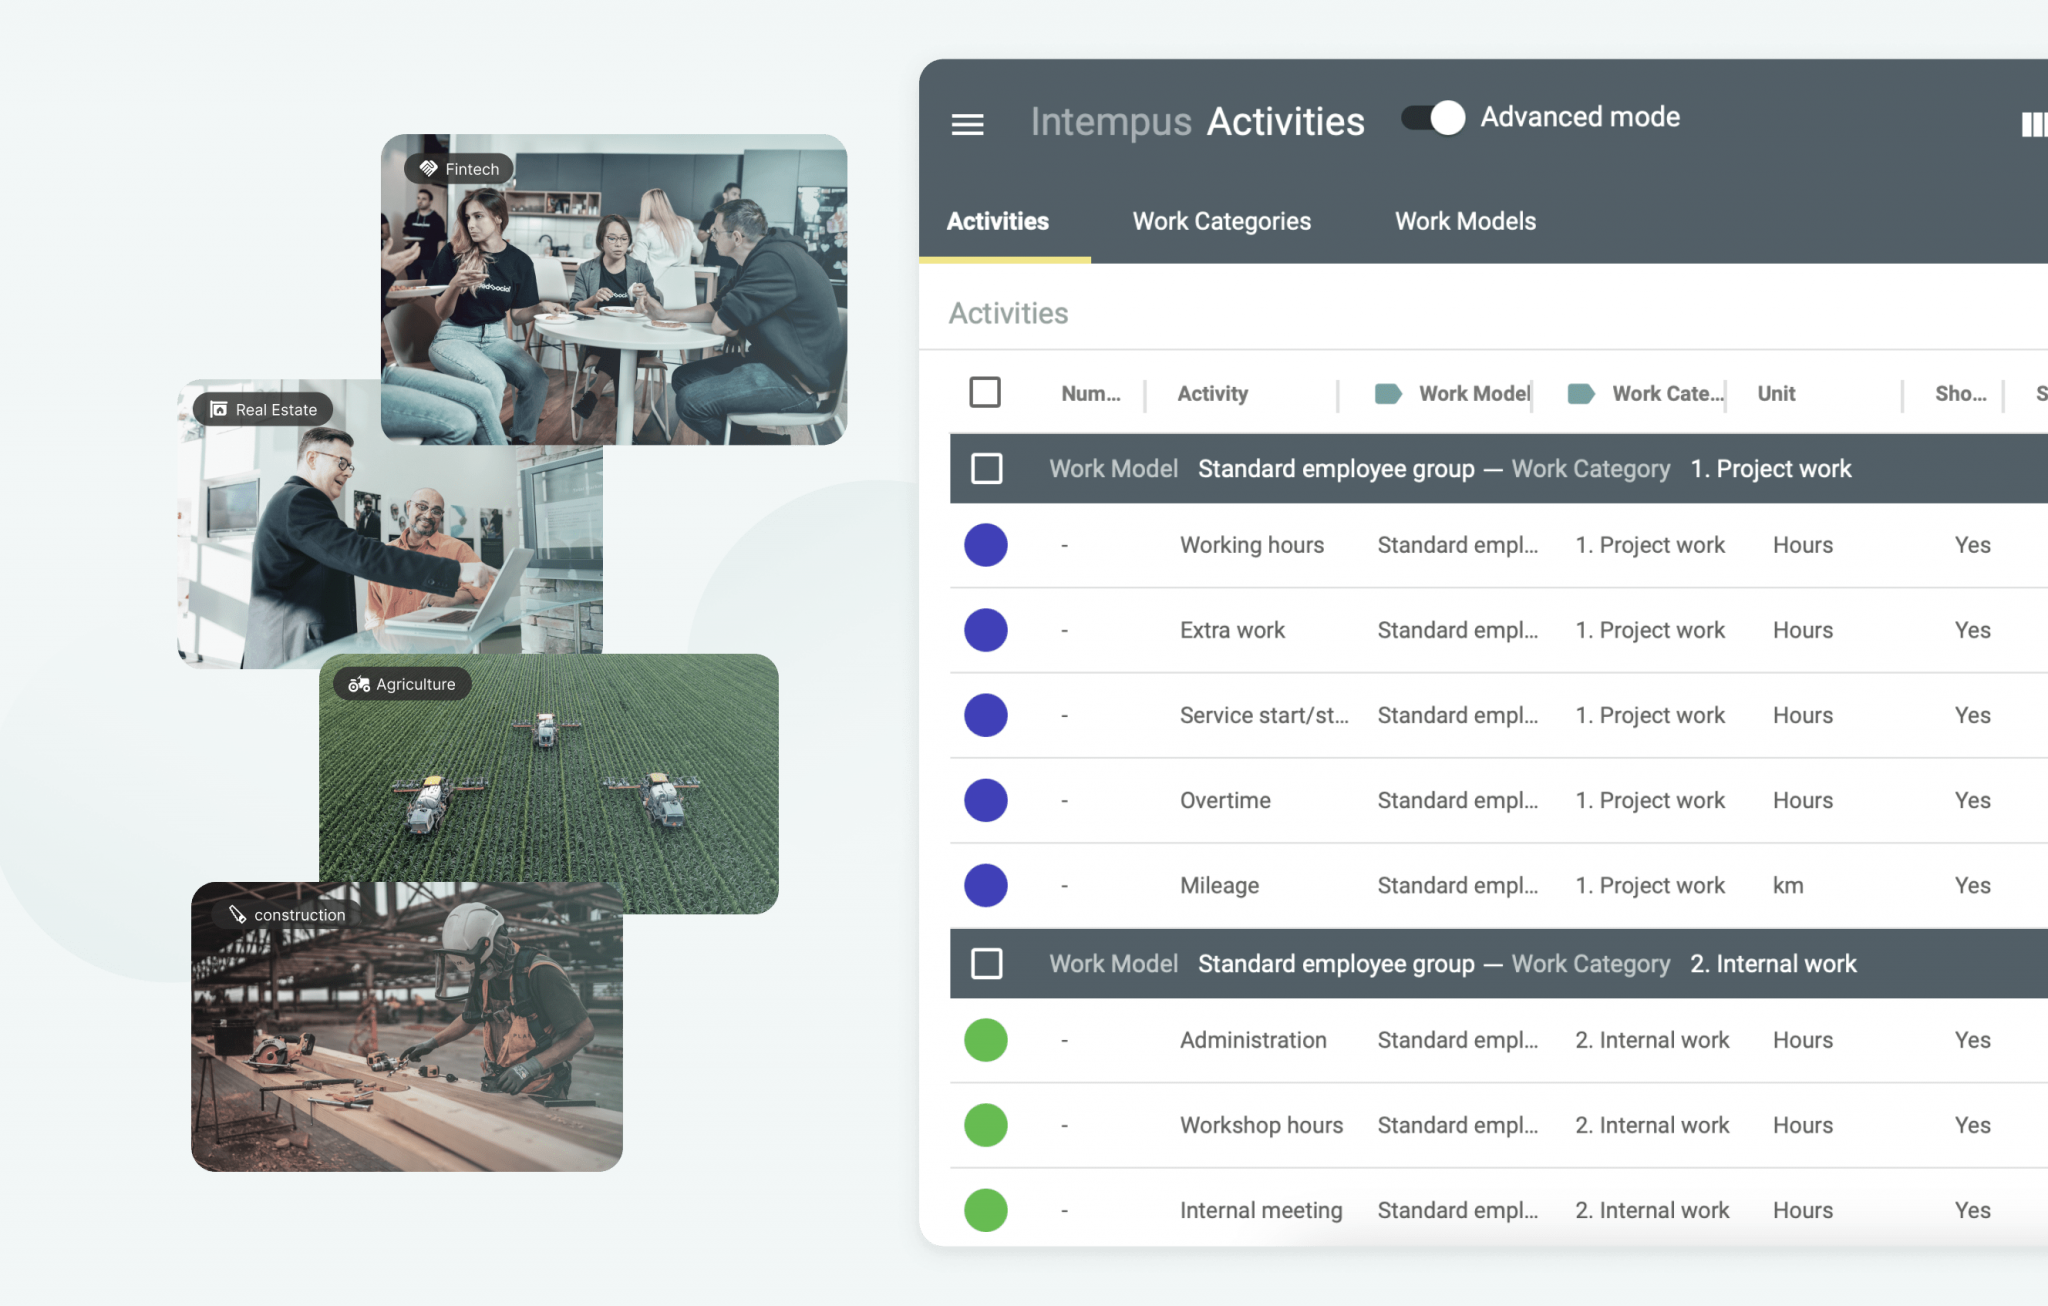The width and height of the screenshot is (2048, 1306).
Task: Click the tag icon beside Work Model header
Action: [1387, 394]
